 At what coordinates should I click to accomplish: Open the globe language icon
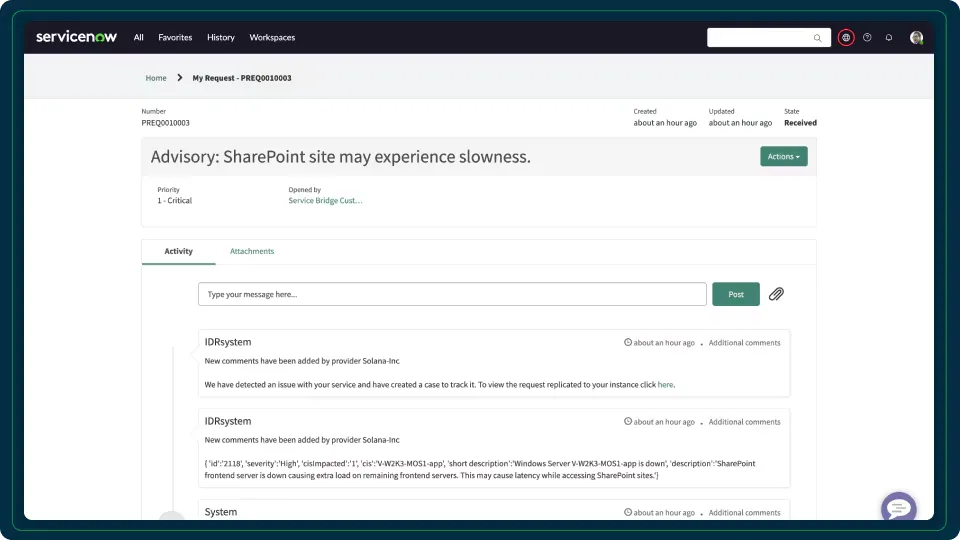(x=846, y=37)
